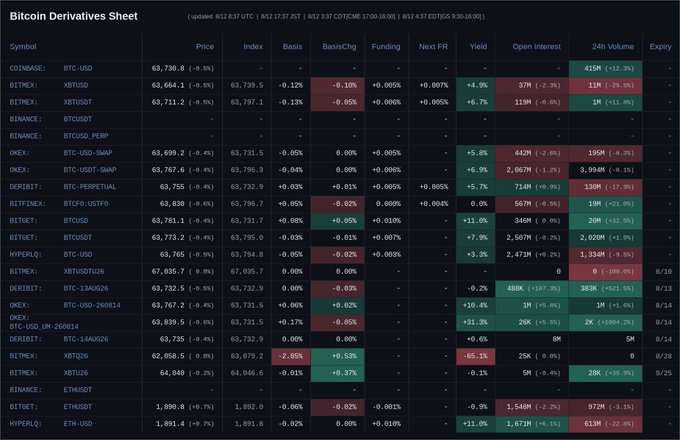The height and width of the screenshot is (440, 680).
Task: Select the XBTUSDTU26 symbol
Action: point(84,271)
